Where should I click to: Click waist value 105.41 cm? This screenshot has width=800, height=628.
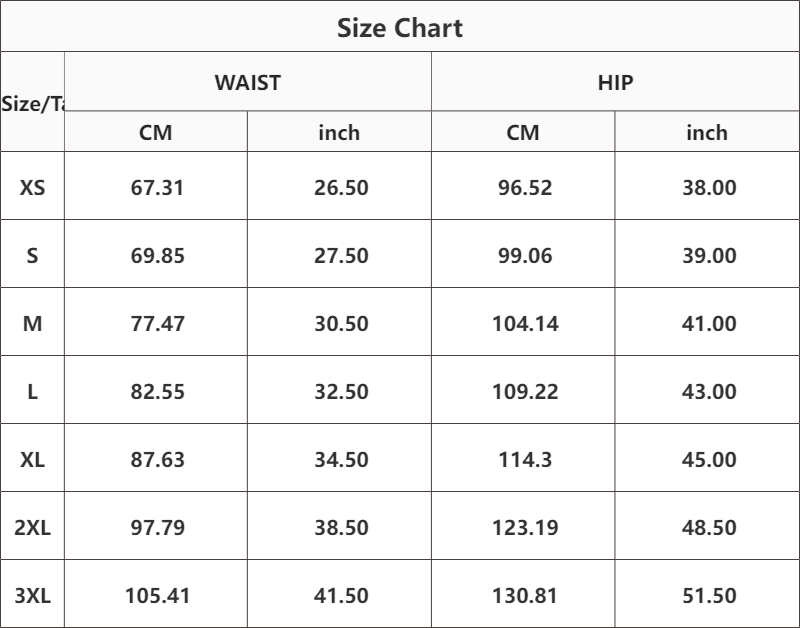click(x=157, y=595)
